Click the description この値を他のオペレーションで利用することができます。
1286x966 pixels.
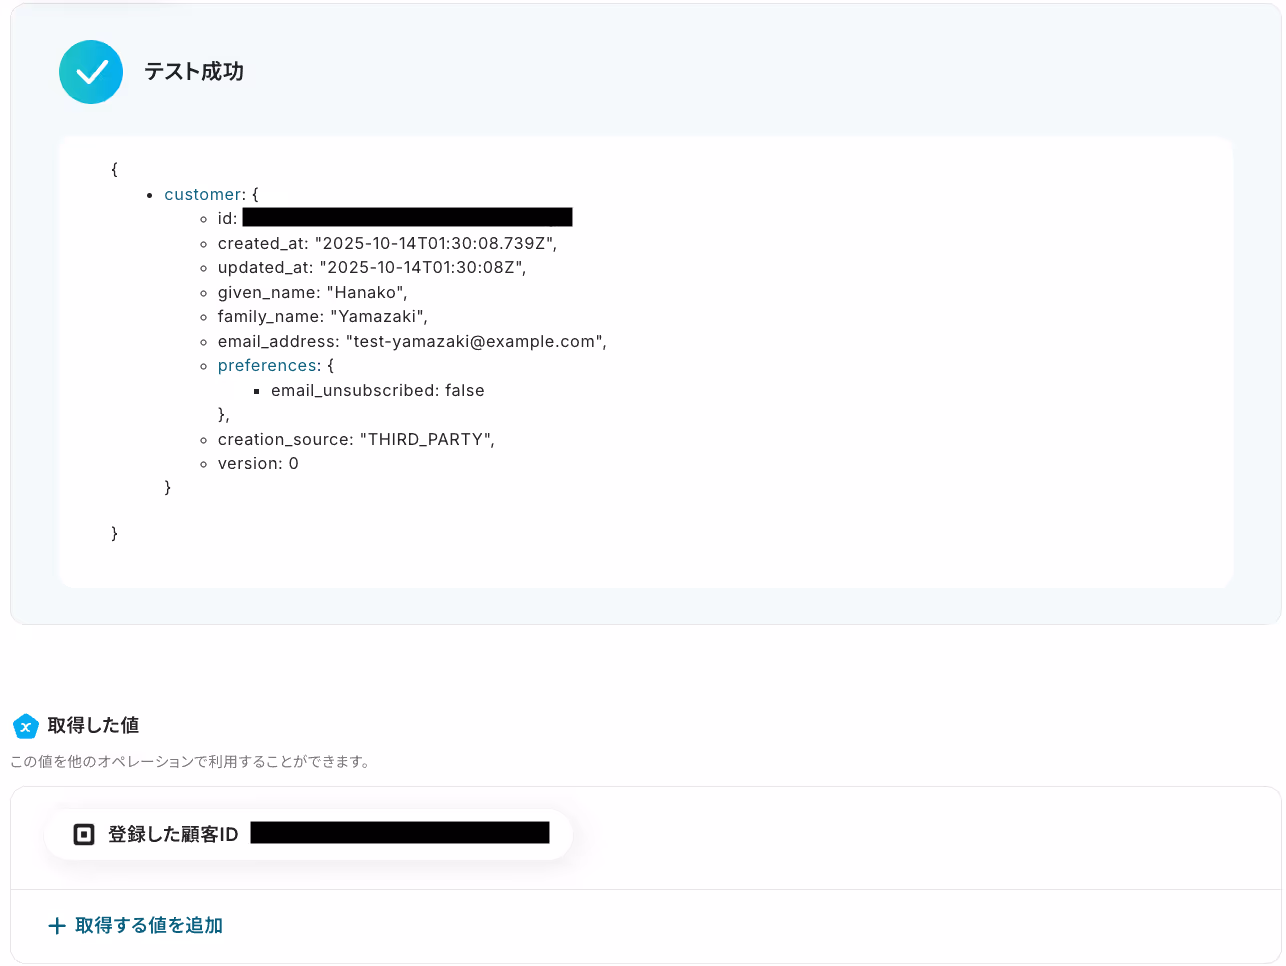[x=192, y=762]
